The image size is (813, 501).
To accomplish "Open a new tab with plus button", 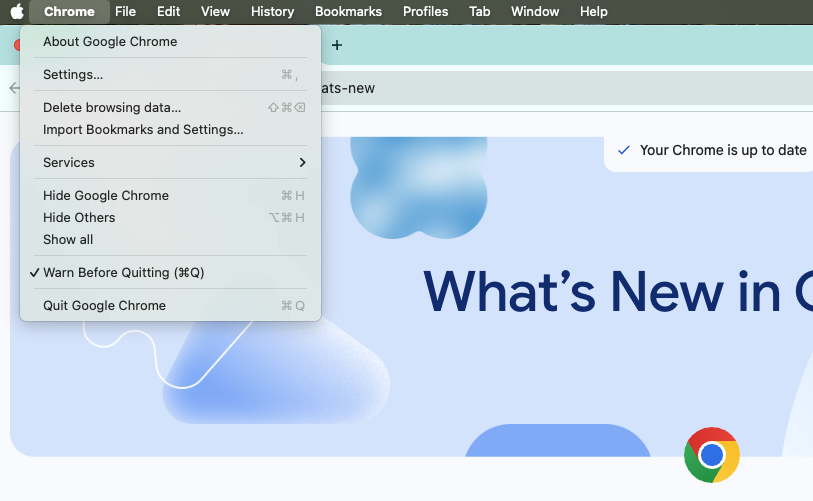I will [x=337, y=45].
